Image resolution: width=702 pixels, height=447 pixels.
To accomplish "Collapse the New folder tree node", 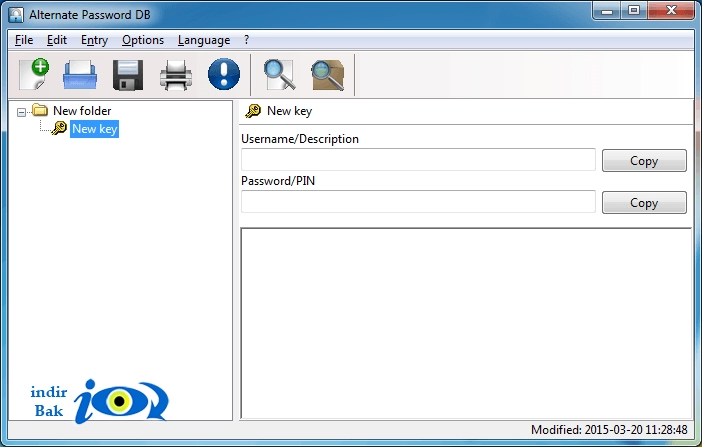I will (21, 112).
